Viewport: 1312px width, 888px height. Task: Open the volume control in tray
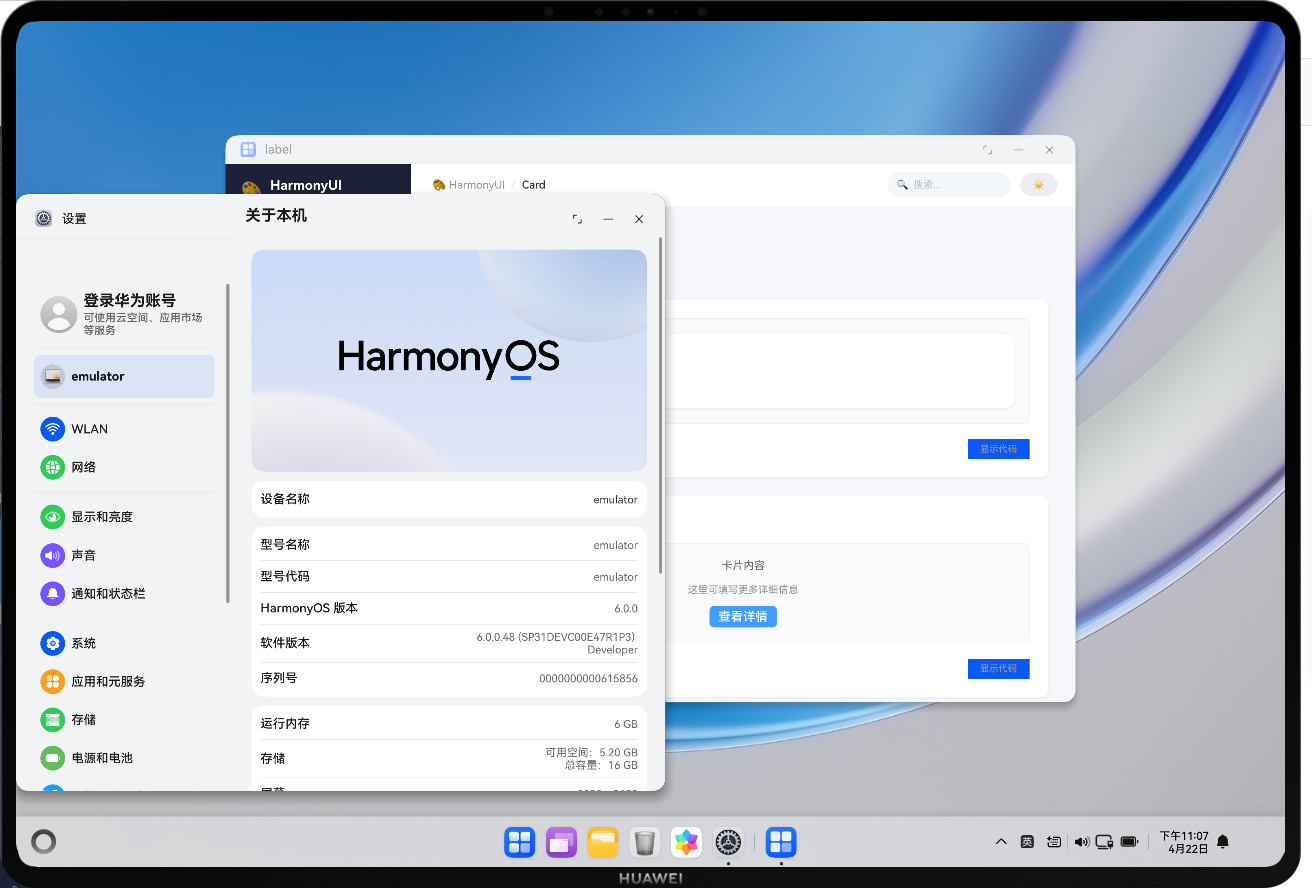pos(1081,842)
